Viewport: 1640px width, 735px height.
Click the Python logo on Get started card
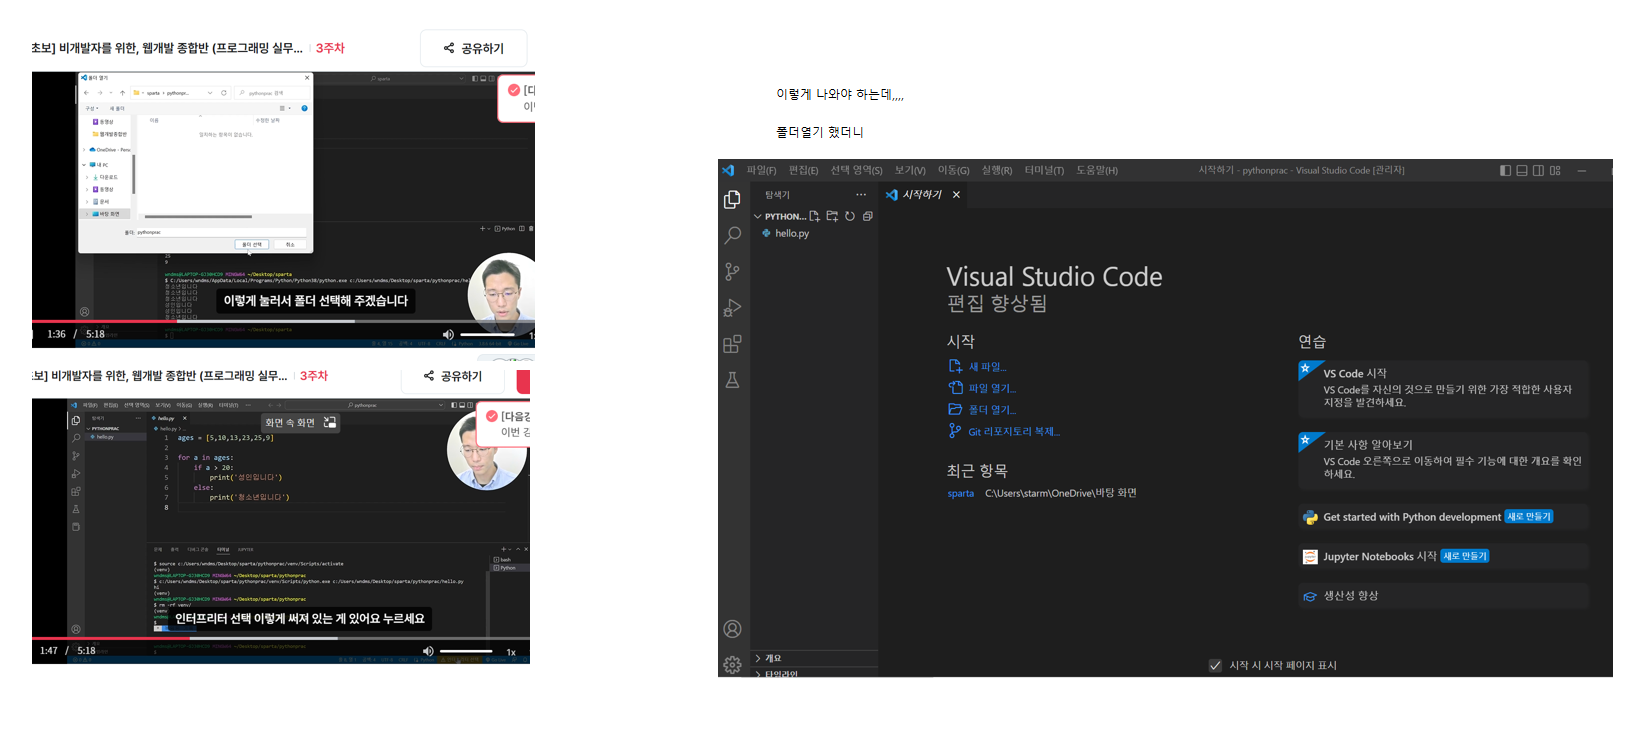1310,517
